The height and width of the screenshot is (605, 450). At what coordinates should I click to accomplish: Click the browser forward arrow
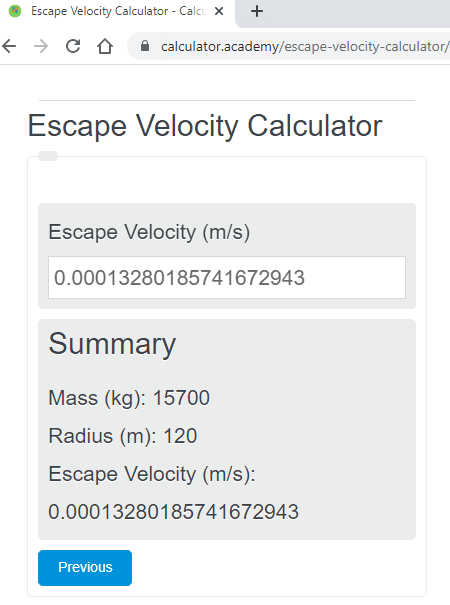click(41, 46)
